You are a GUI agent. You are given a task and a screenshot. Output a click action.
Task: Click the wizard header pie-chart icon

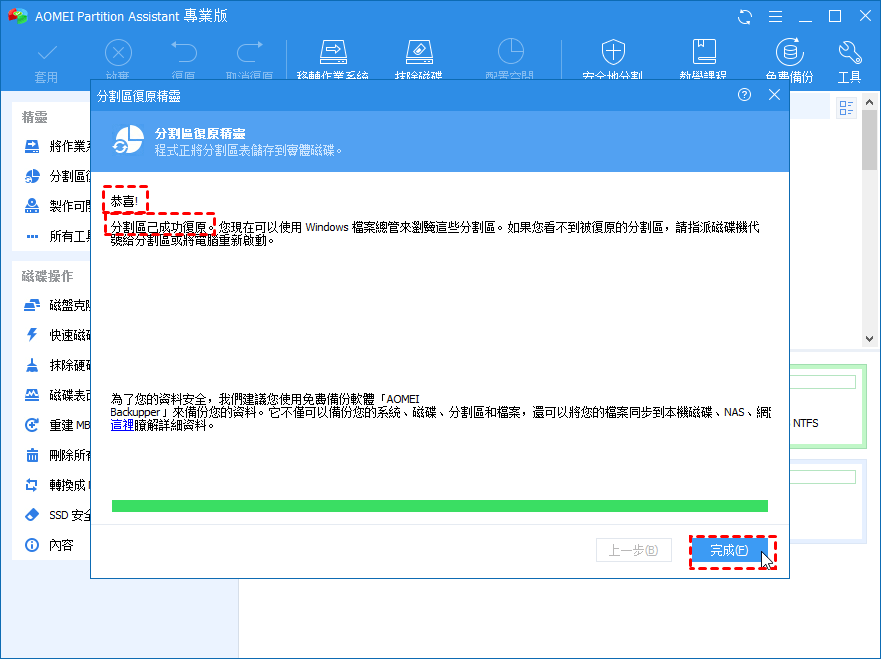click(x=128, y=140)
